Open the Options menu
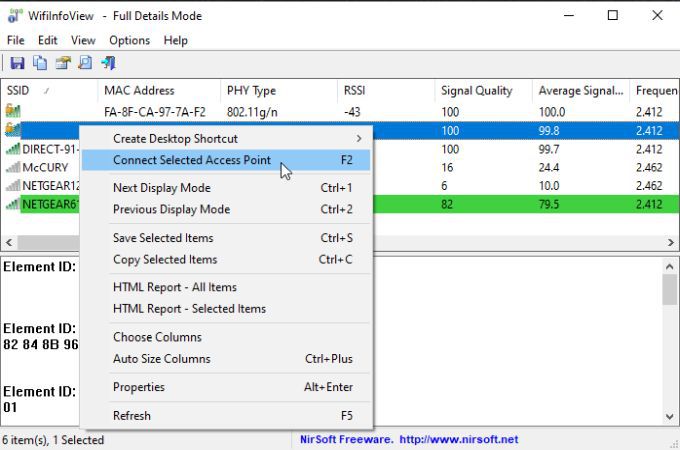This screenshot has height=450, width=680. (129, 40)
